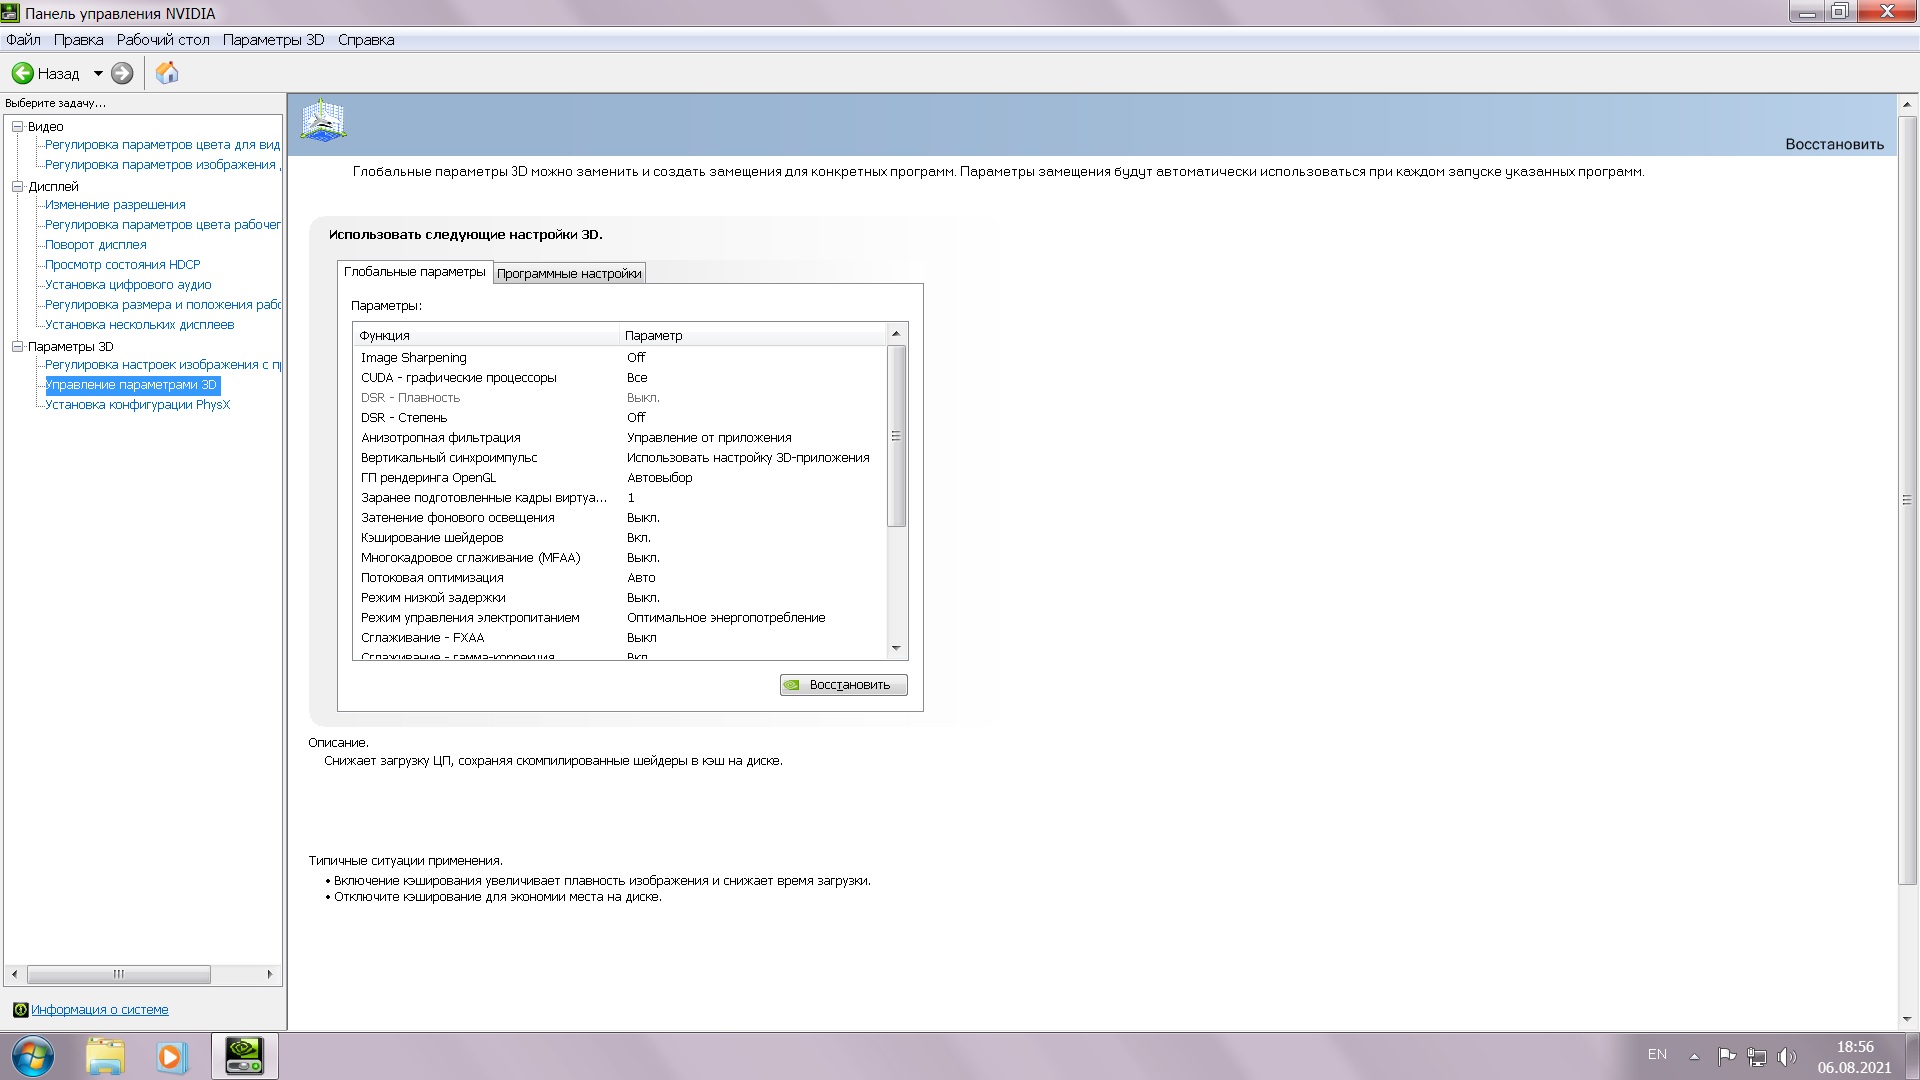The image size is (1920, 1080).
Task: Click the Home icon in toolbar
Action: (167, 73)
